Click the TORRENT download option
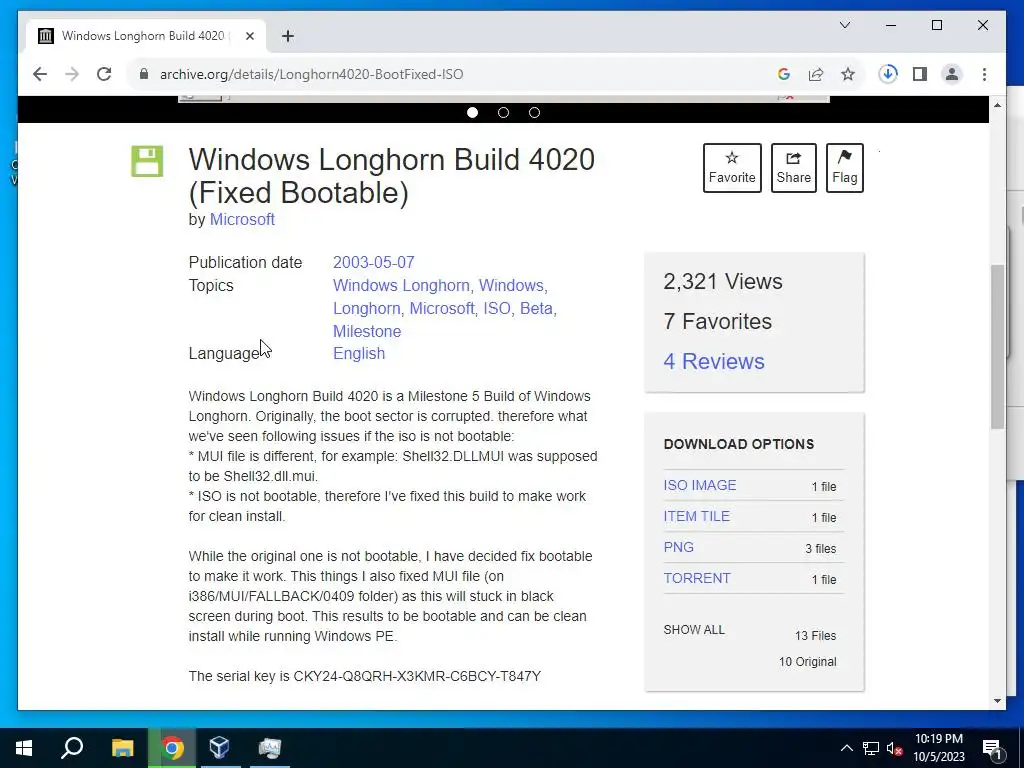1024x768 pixels. click(x=697, y=578)
